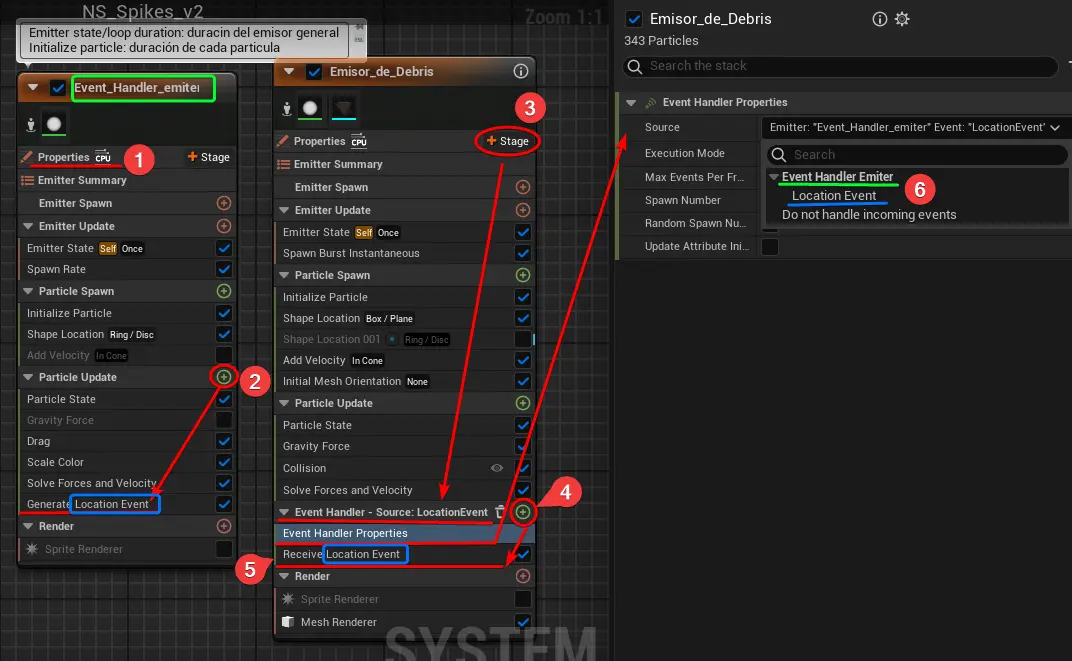This screenshot has width=1072, height=661.
Task: Open the gear settings icon beside Emisor_de_Debris title
Action: [902, 19]
